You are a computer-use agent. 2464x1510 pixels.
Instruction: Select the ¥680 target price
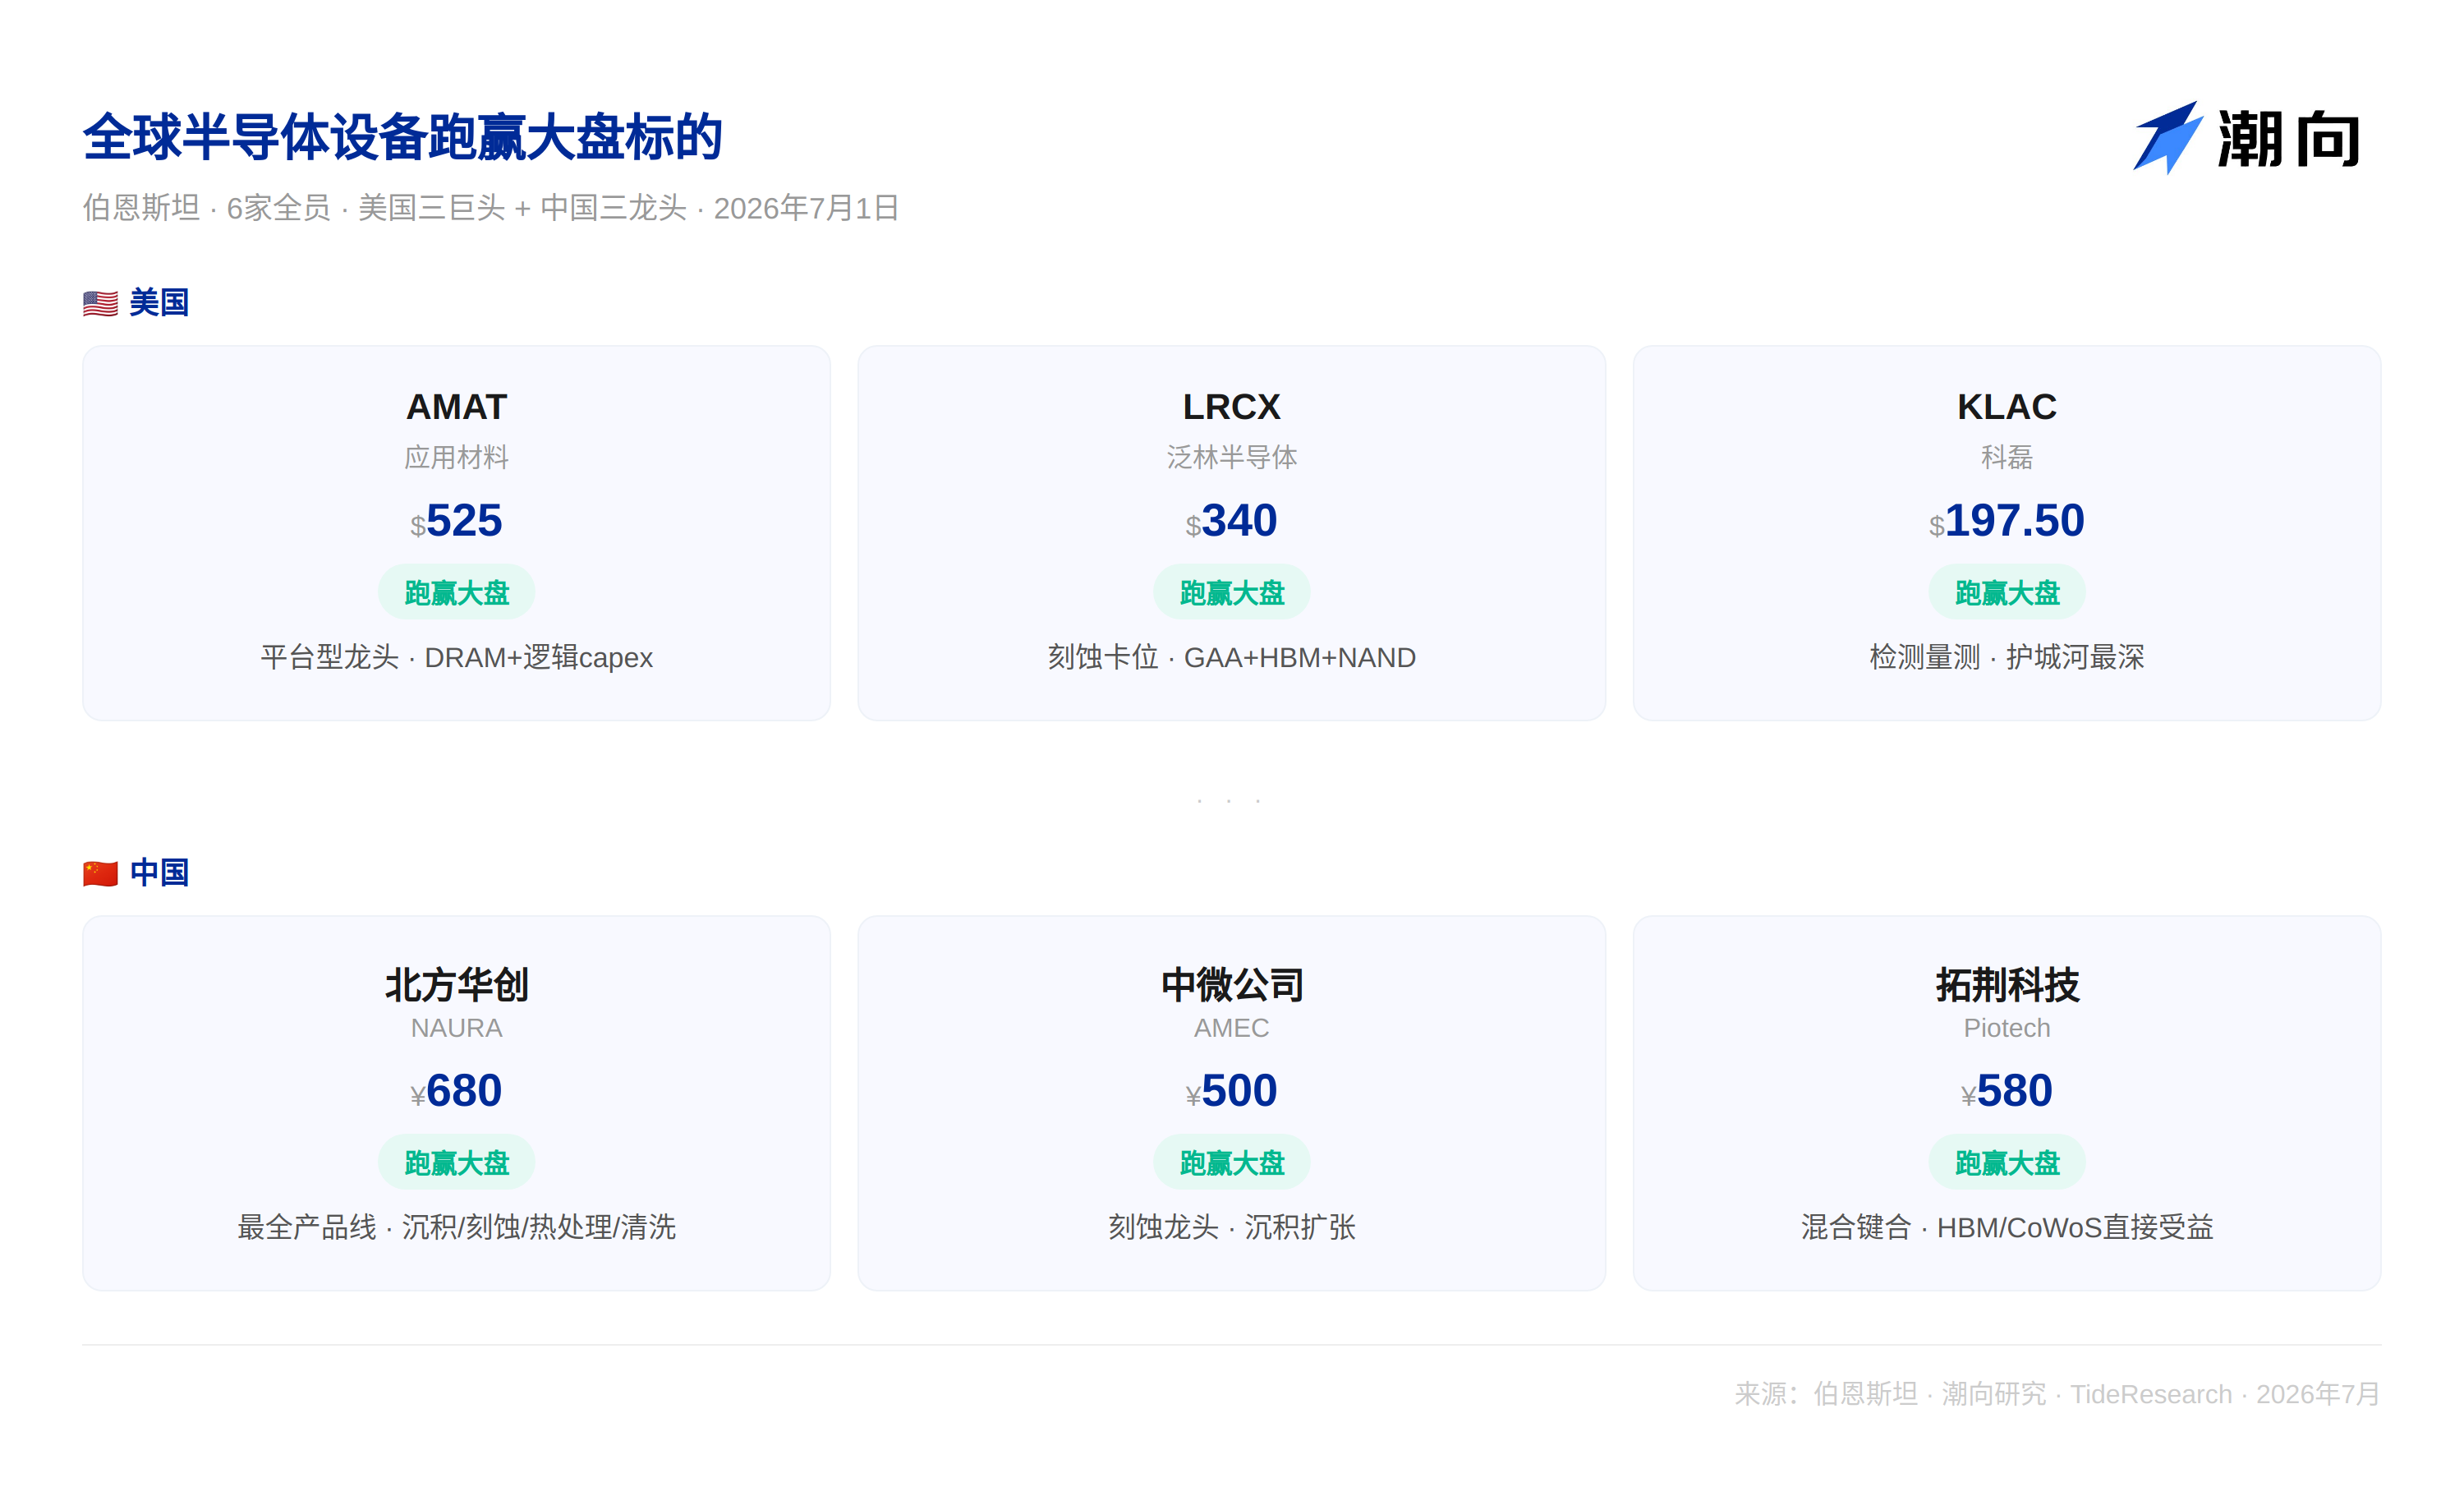pyautogui.click(x=456, y=1091)
